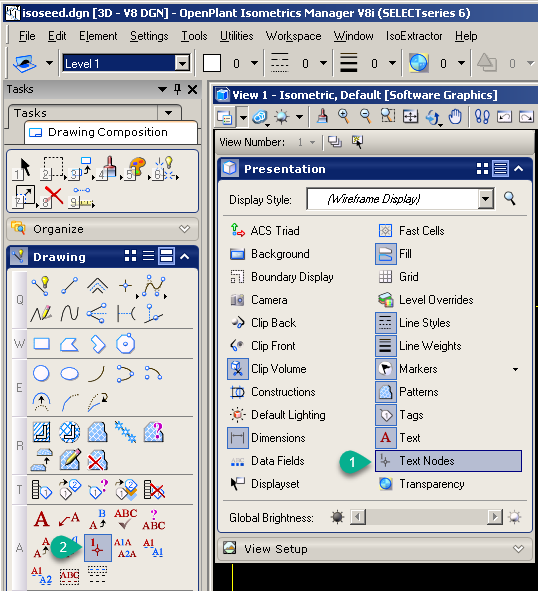
Task: Collapse the Presentation panel
Action: coord(519,168)
